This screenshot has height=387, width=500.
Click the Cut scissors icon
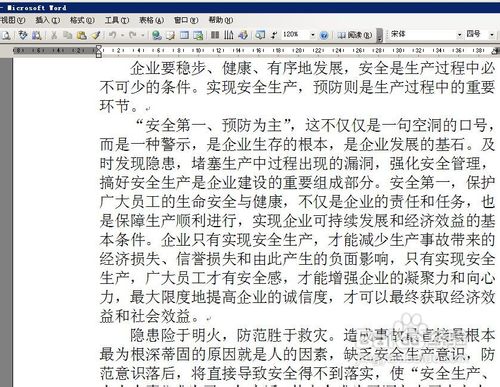[x=54, y=35]
